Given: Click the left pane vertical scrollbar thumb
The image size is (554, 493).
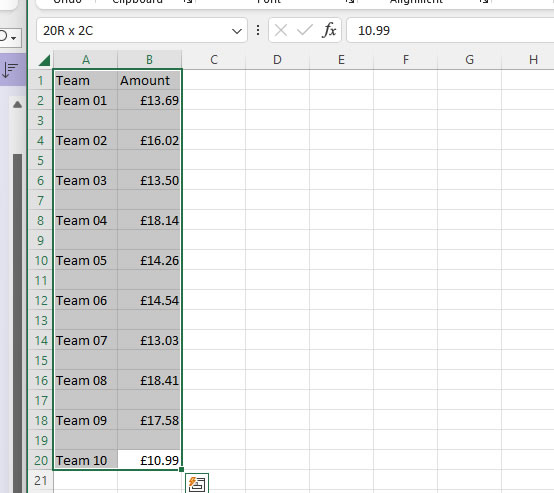Looking at the screenshot, I should [x=17, y=323].
